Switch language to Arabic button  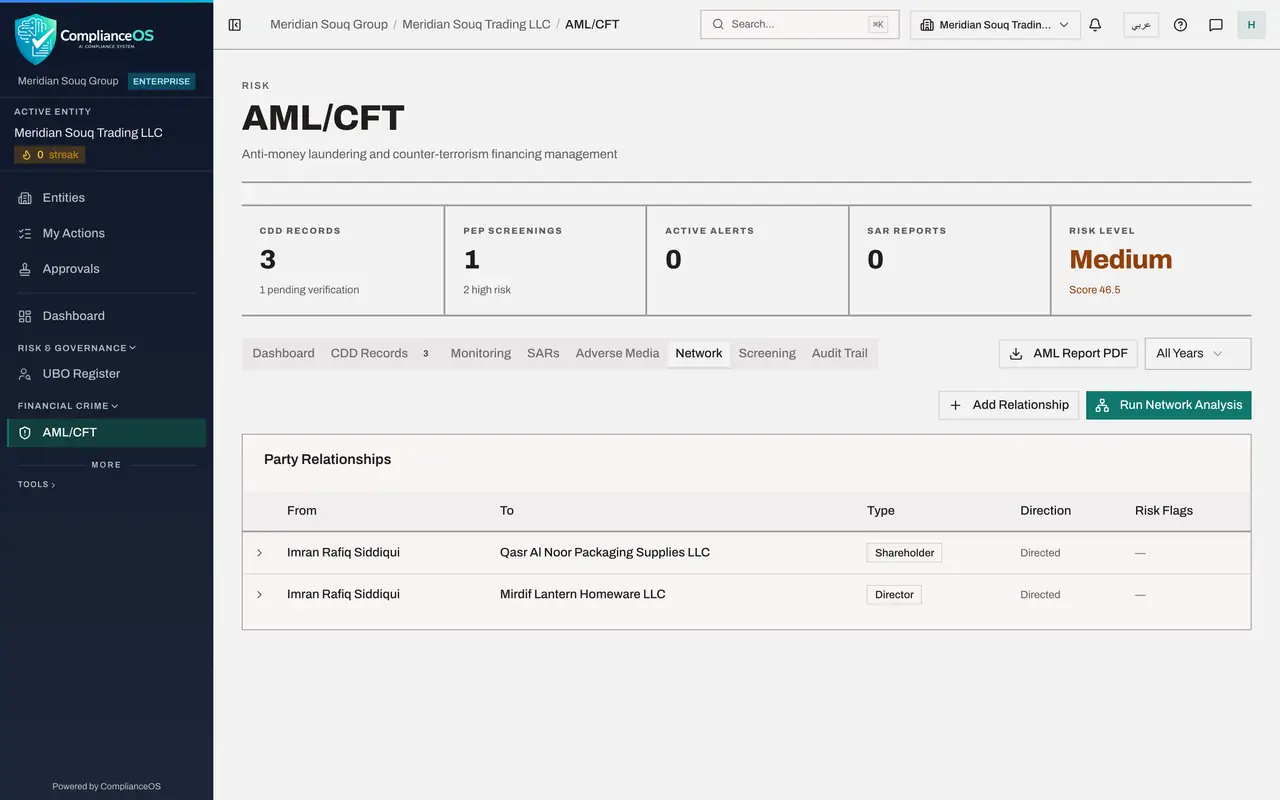click(1141, 25)
